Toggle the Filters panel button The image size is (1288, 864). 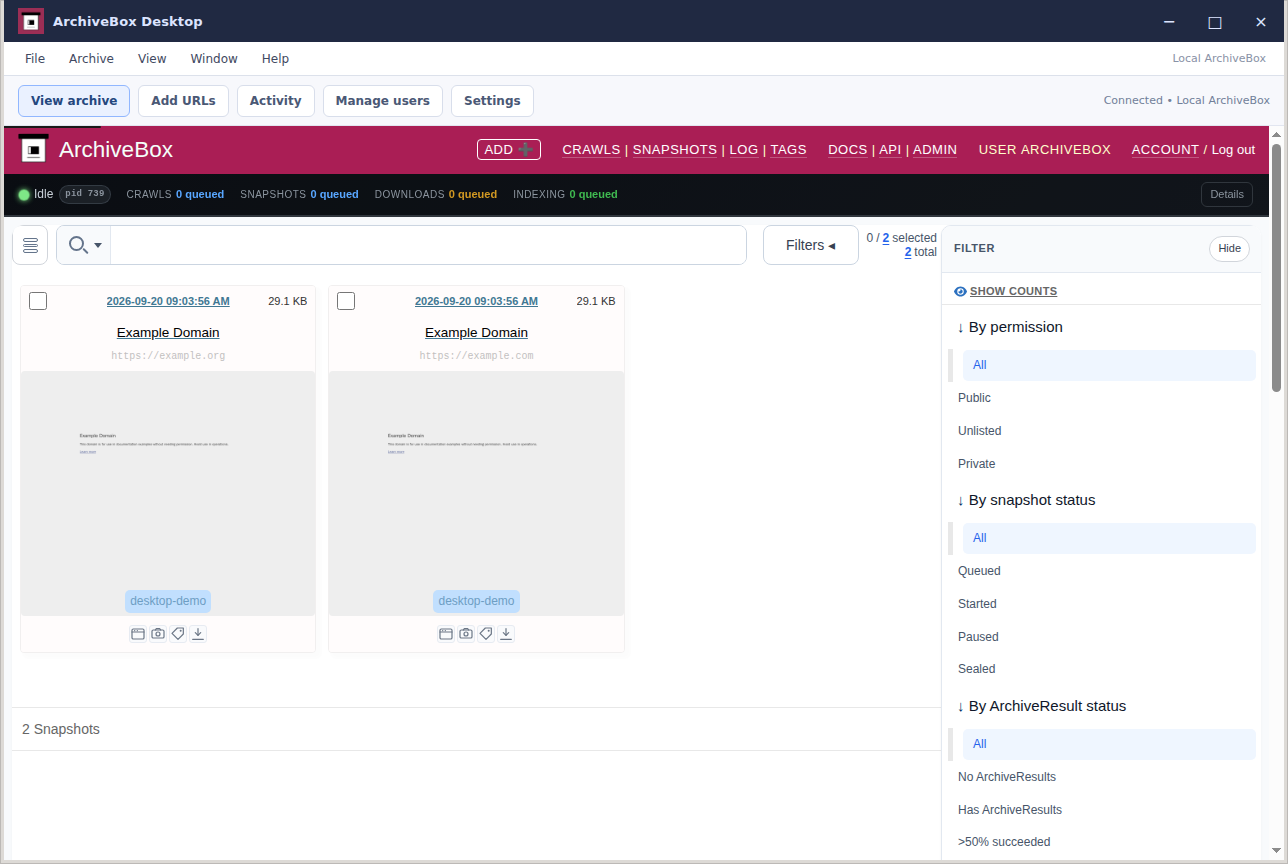[811, 245]
